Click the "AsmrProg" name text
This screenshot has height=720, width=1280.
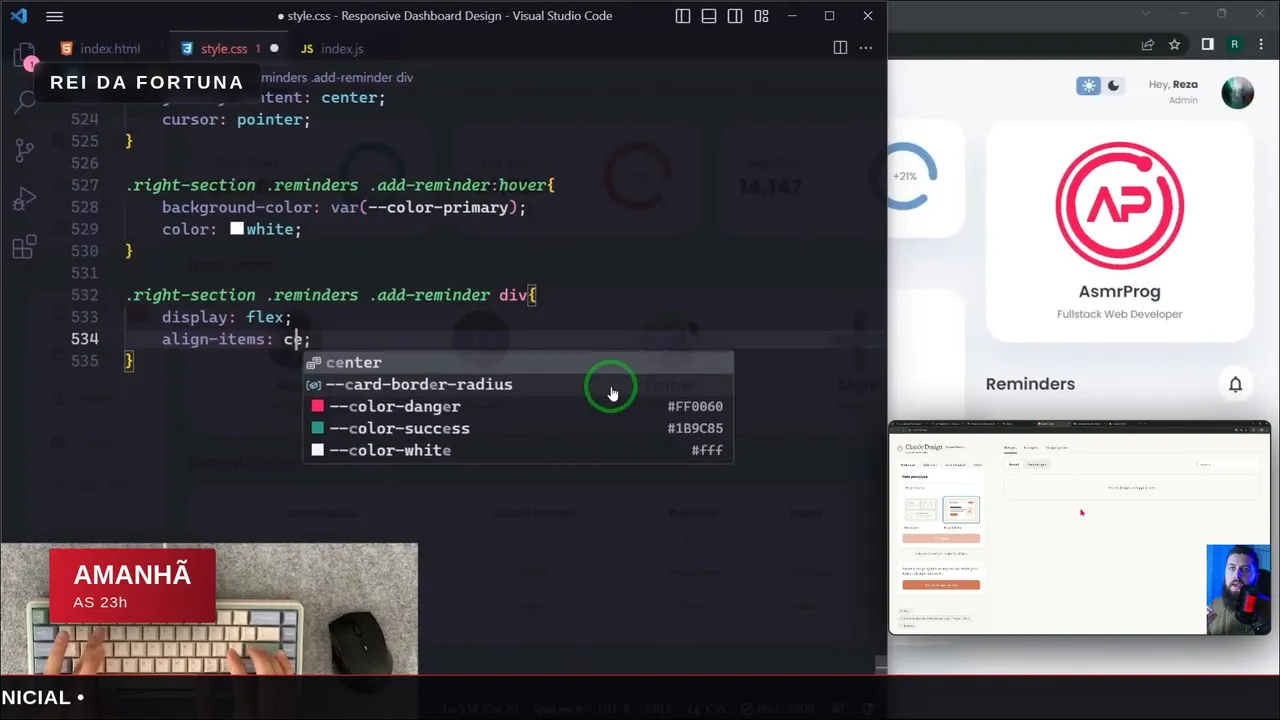pos(1120,292)
